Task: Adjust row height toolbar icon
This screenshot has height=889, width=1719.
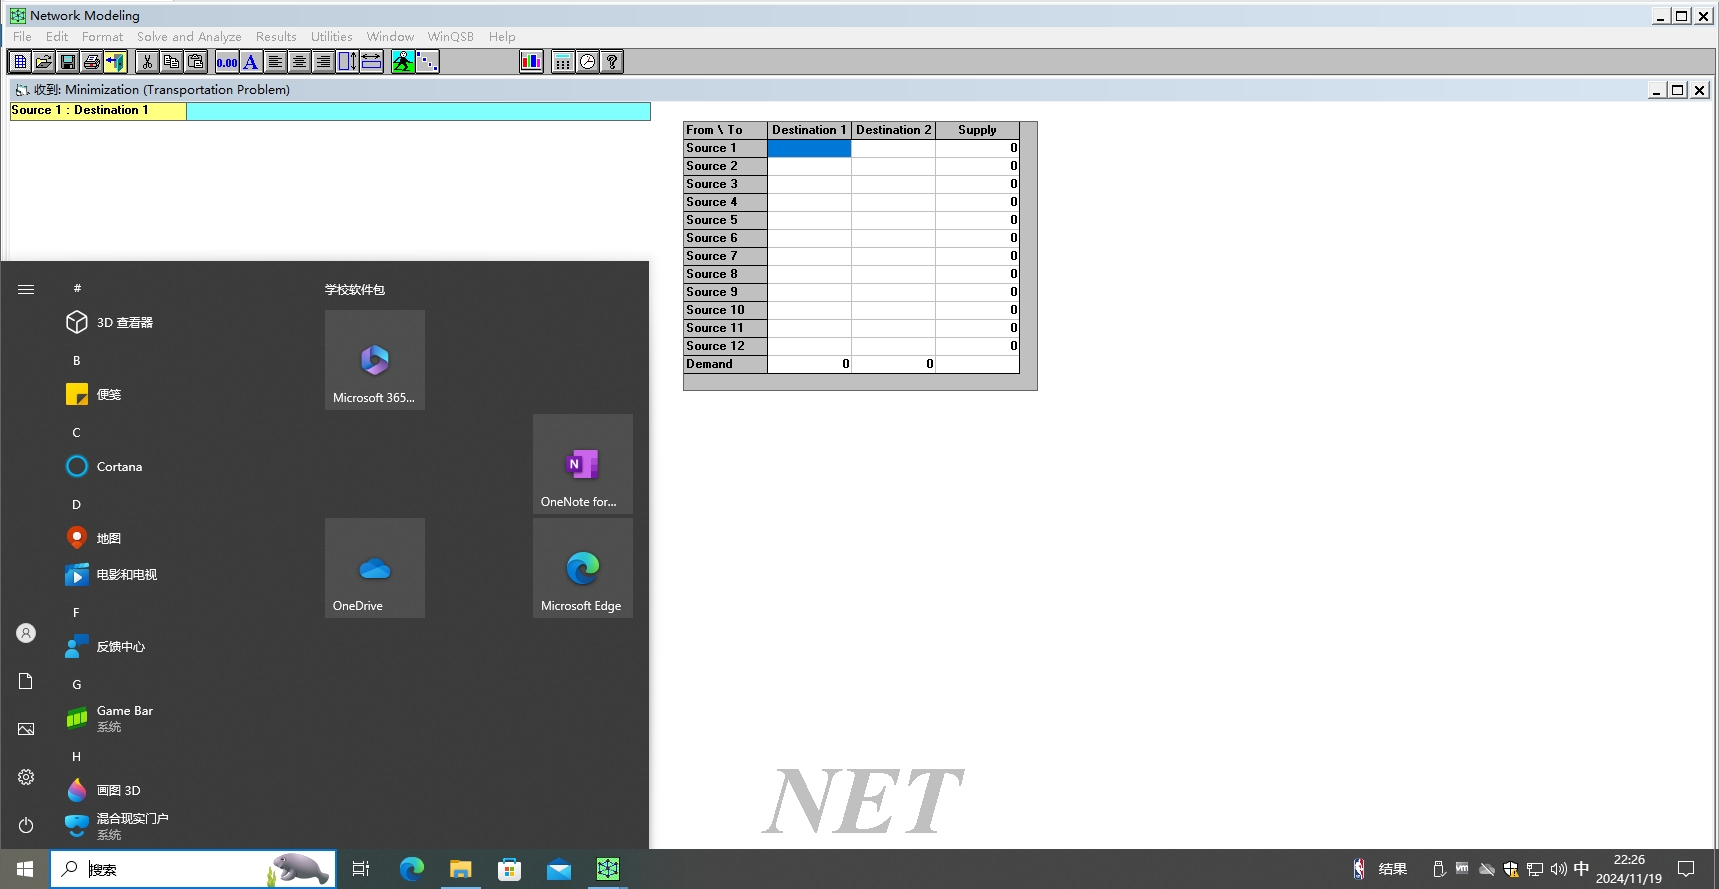Action: point(347,62)
